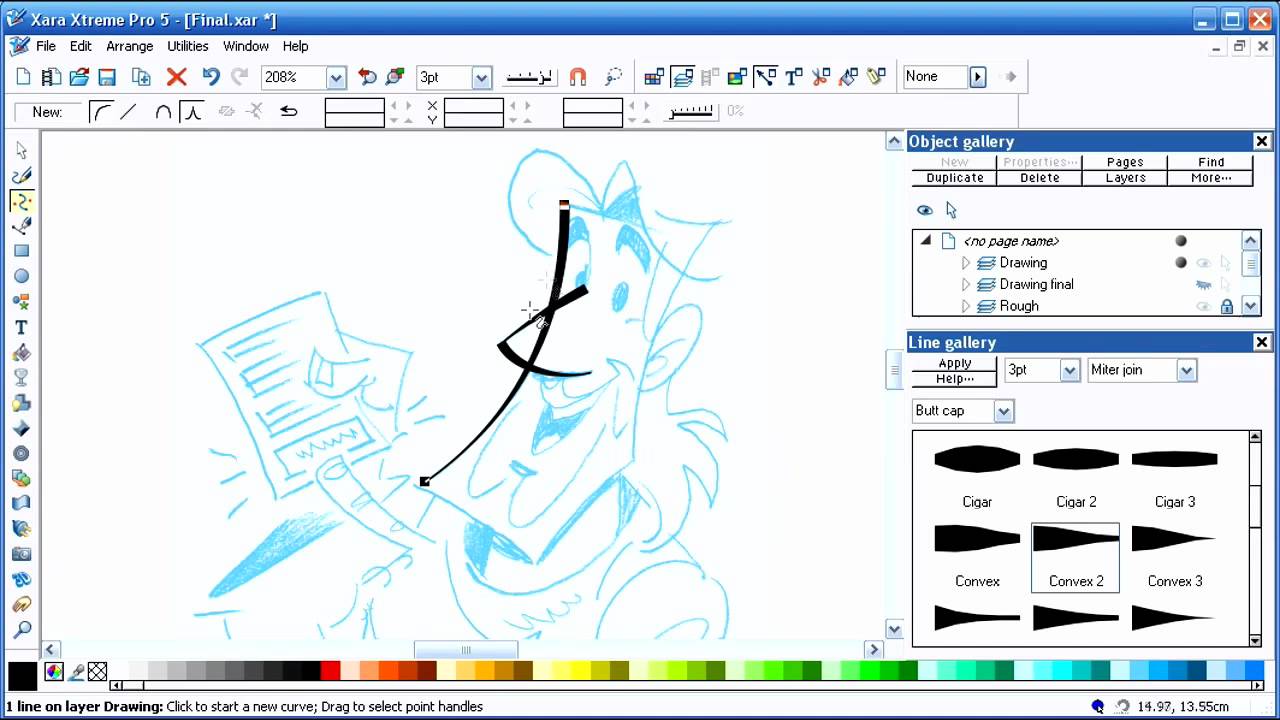Click the Undo arrow in toolbar

(x=210, y=77)
